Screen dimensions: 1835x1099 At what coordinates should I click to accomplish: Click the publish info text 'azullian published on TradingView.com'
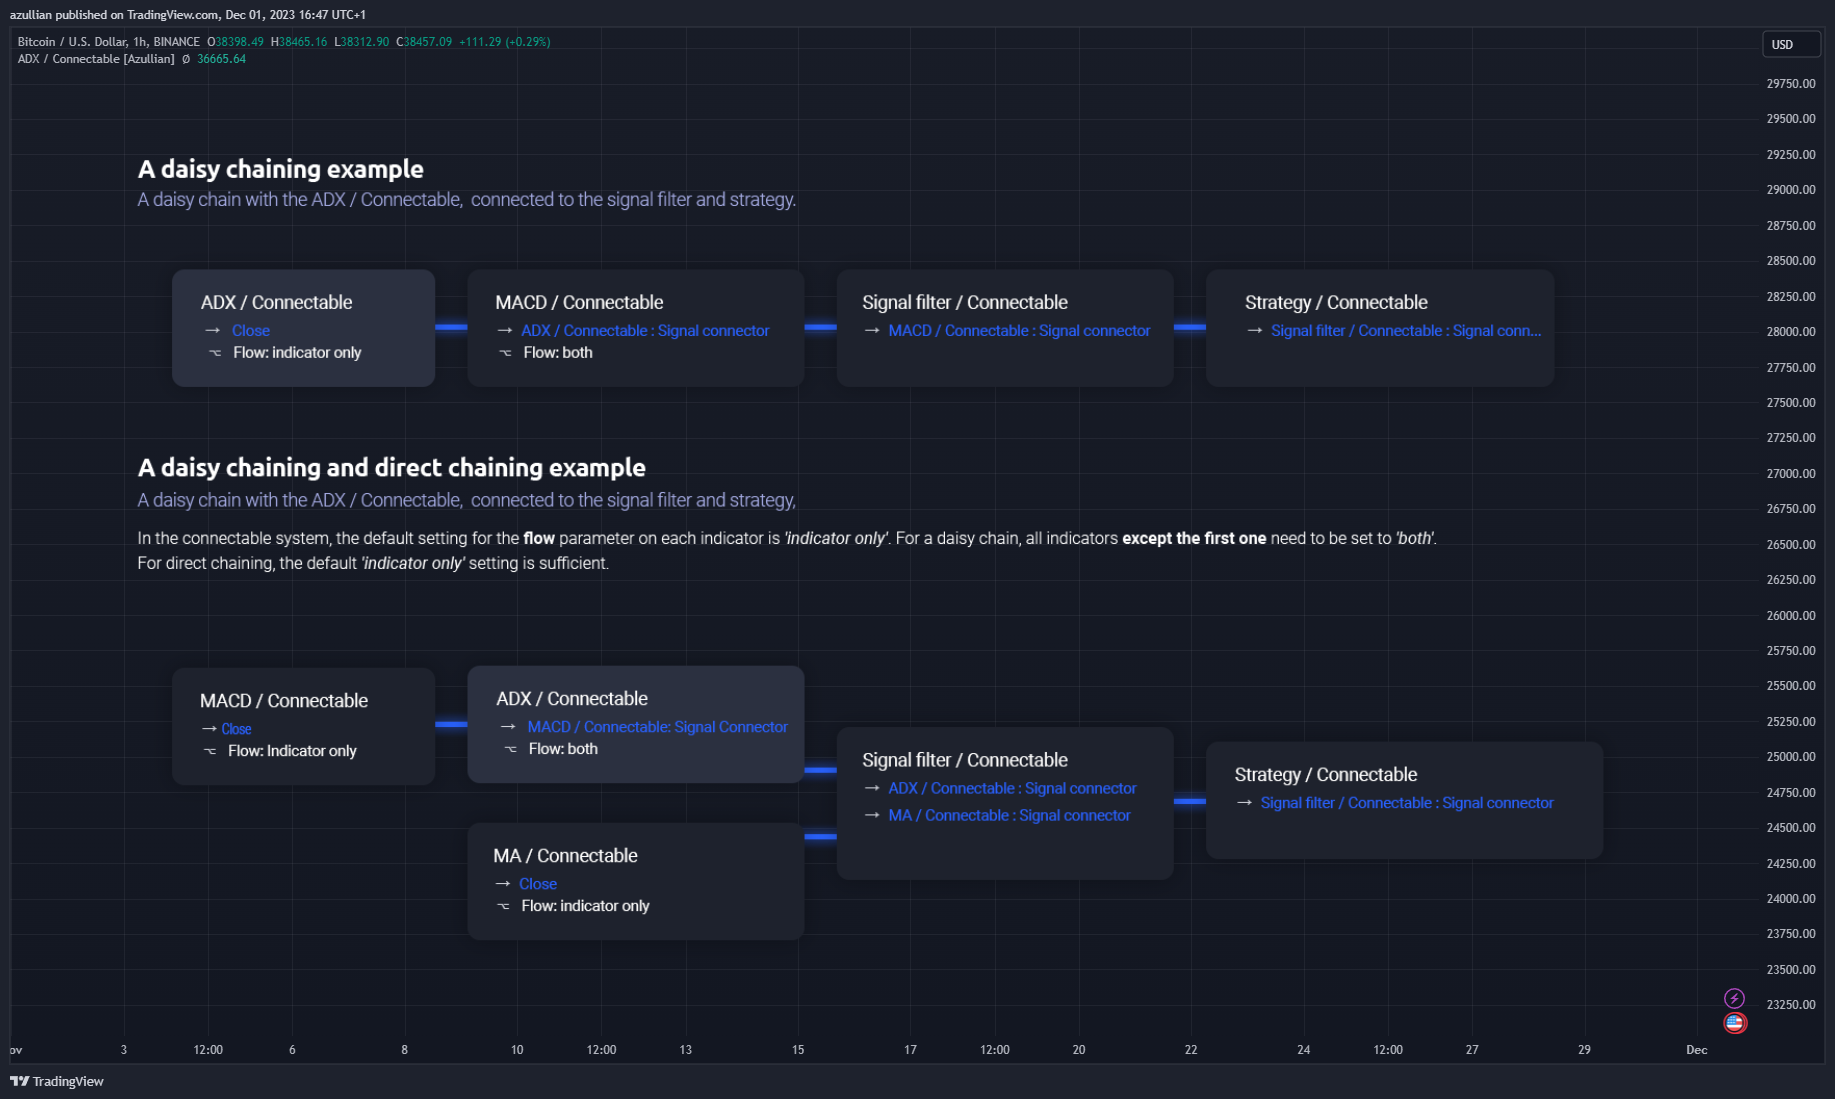click(x=114, y=15)
